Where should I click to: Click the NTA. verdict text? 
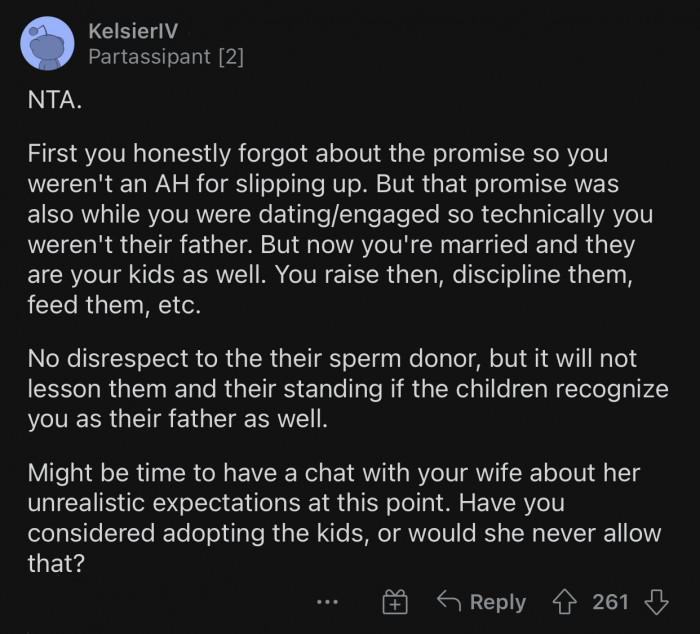(x=54, y=103)
